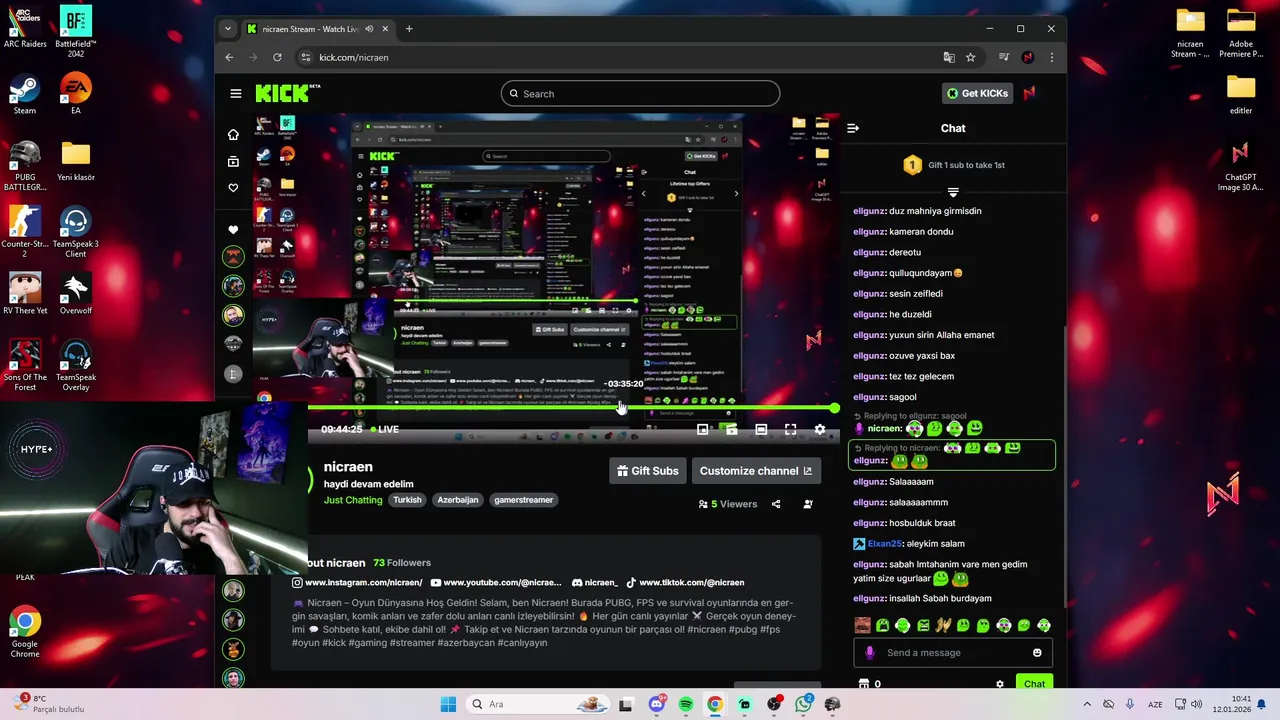This screenshot has height=720, width=1280.
Task: Open the Home icon in Kick sidebar
Action: point(233,135)
